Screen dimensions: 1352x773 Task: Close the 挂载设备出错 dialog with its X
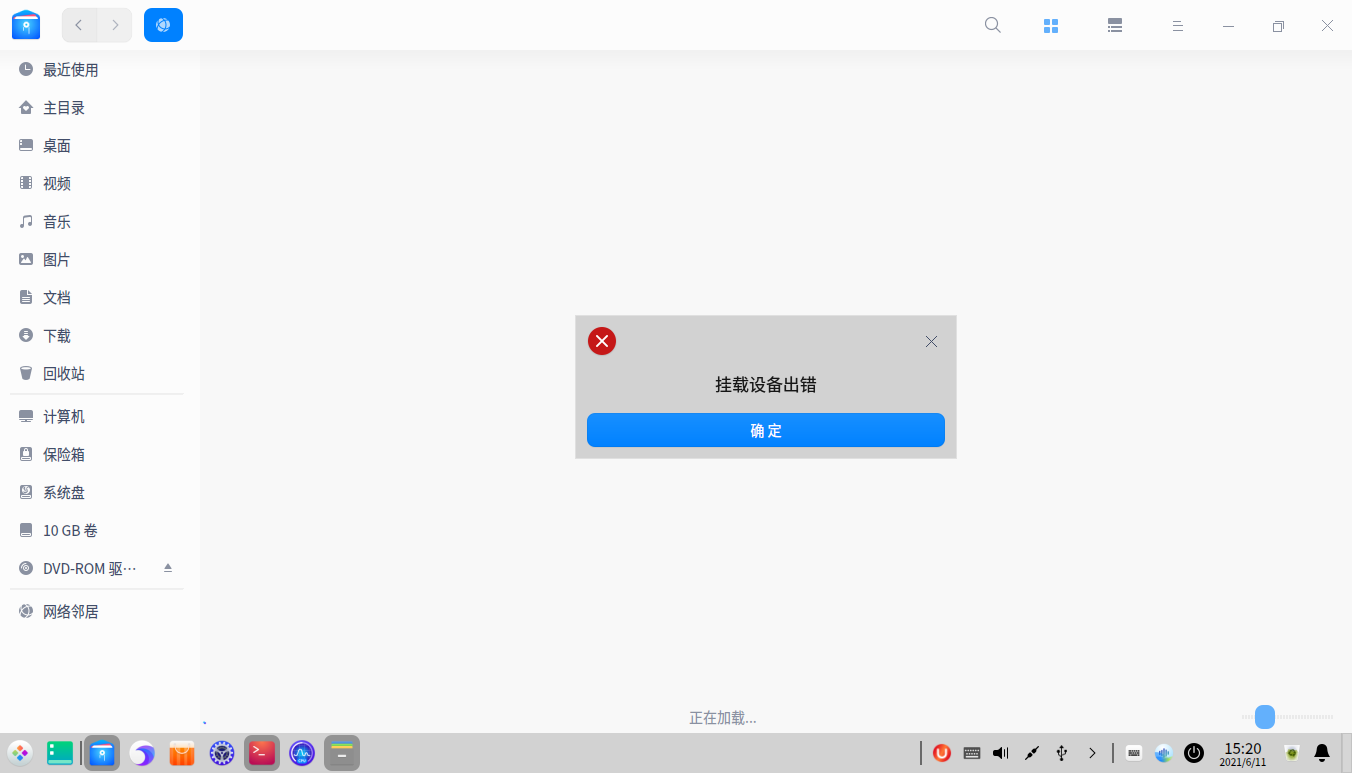coord(931,341)
